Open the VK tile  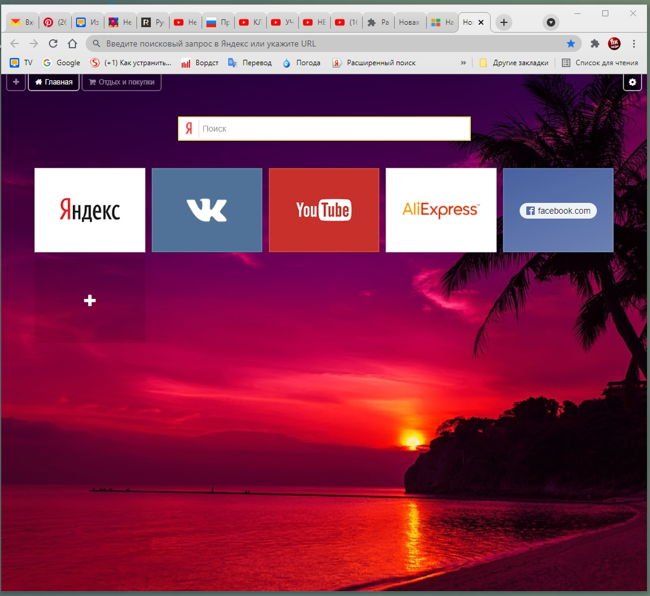pyautogui.click(x=207, y=210)
